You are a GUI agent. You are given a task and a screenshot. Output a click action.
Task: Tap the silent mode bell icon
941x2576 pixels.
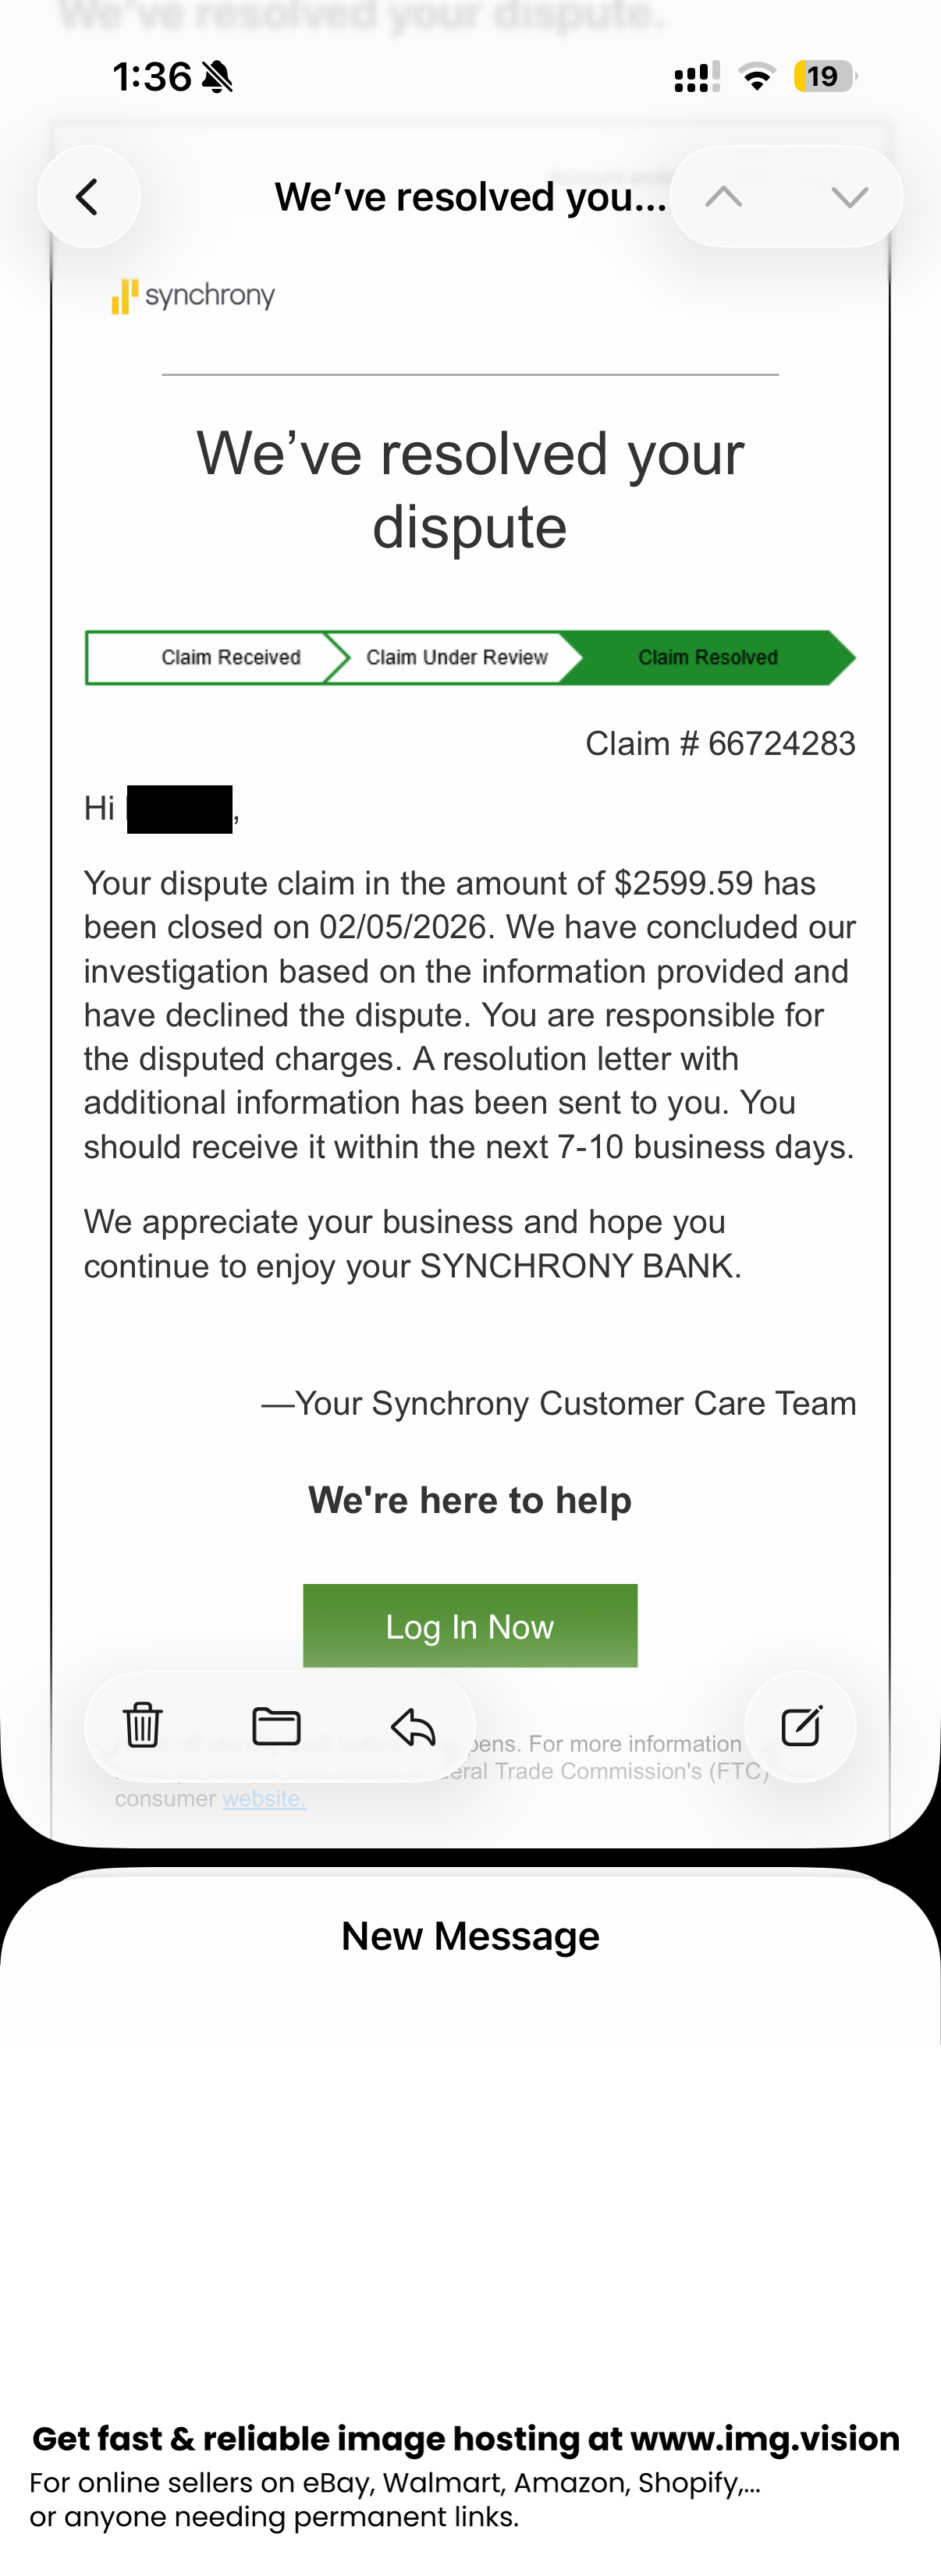pos(217,76)
